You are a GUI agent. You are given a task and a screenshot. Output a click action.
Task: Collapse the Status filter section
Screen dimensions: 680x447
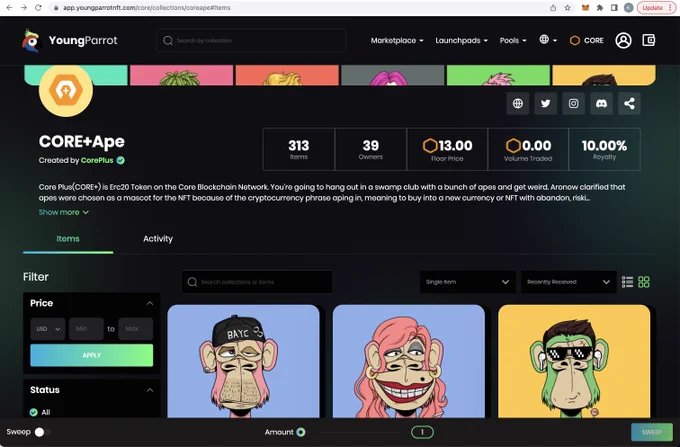[150, 390]
